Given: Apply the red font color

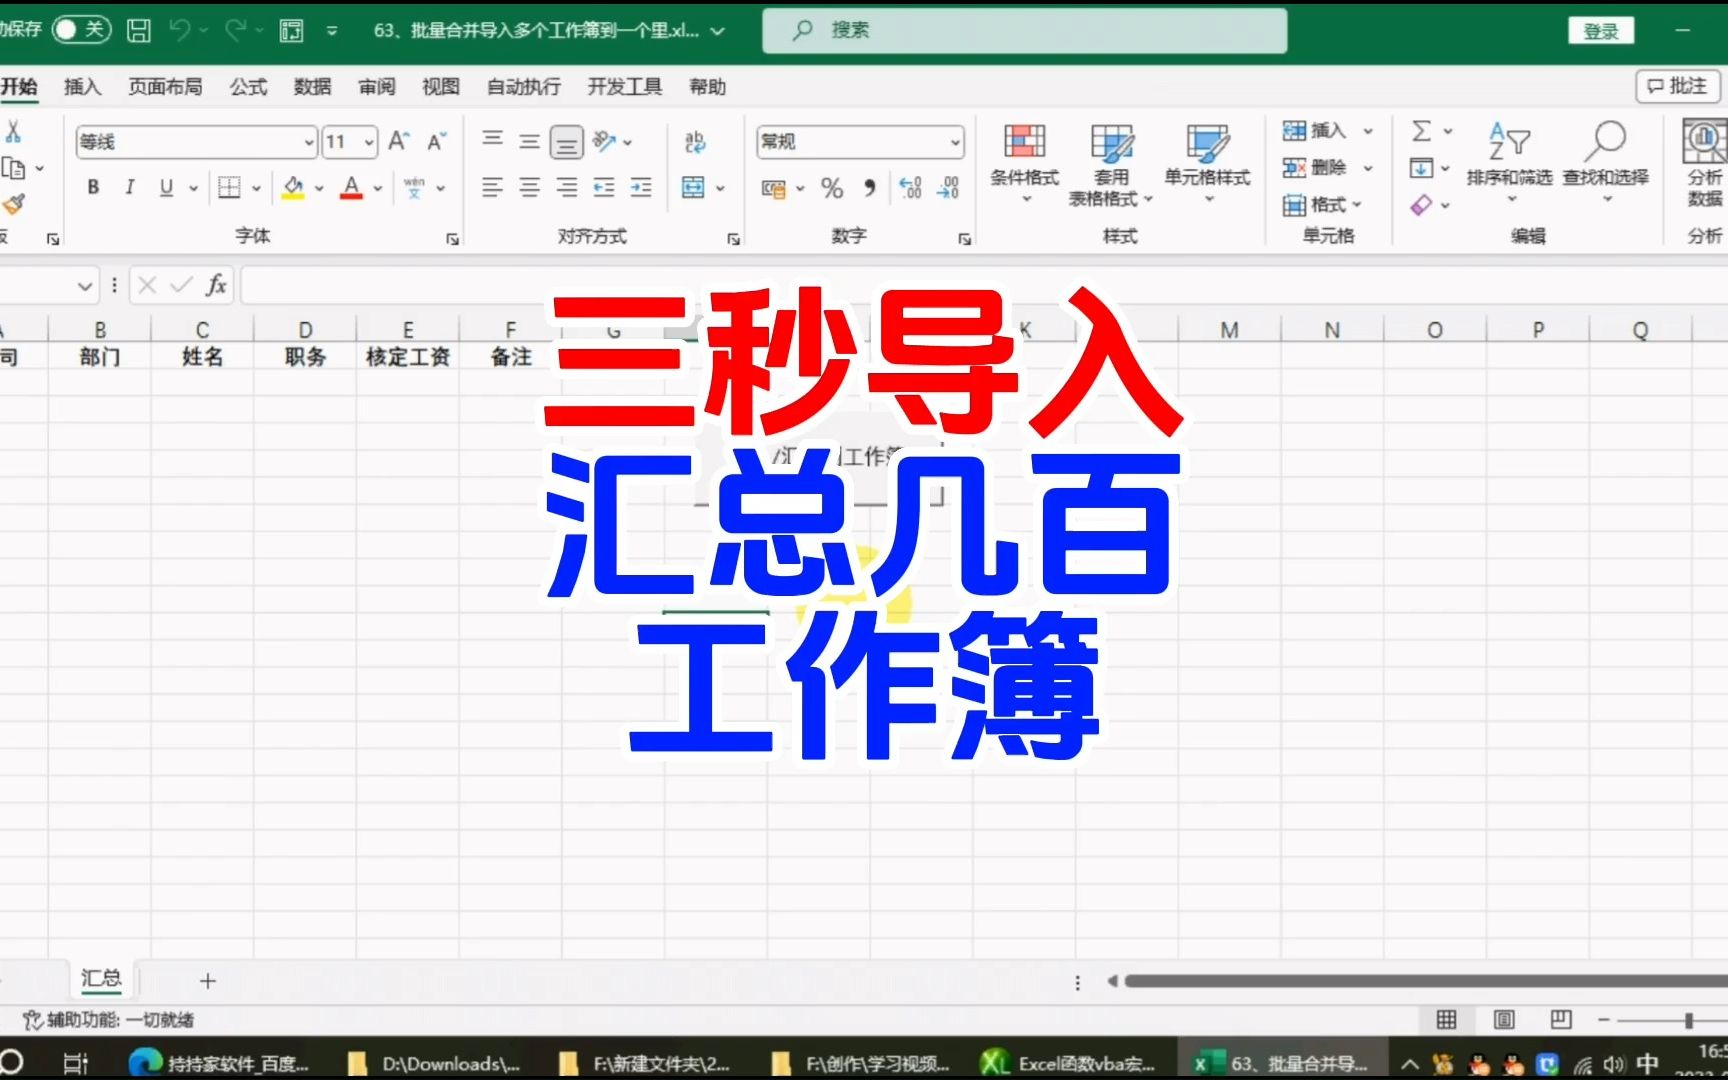Looking at the screenshot, I should click(351, 187).
